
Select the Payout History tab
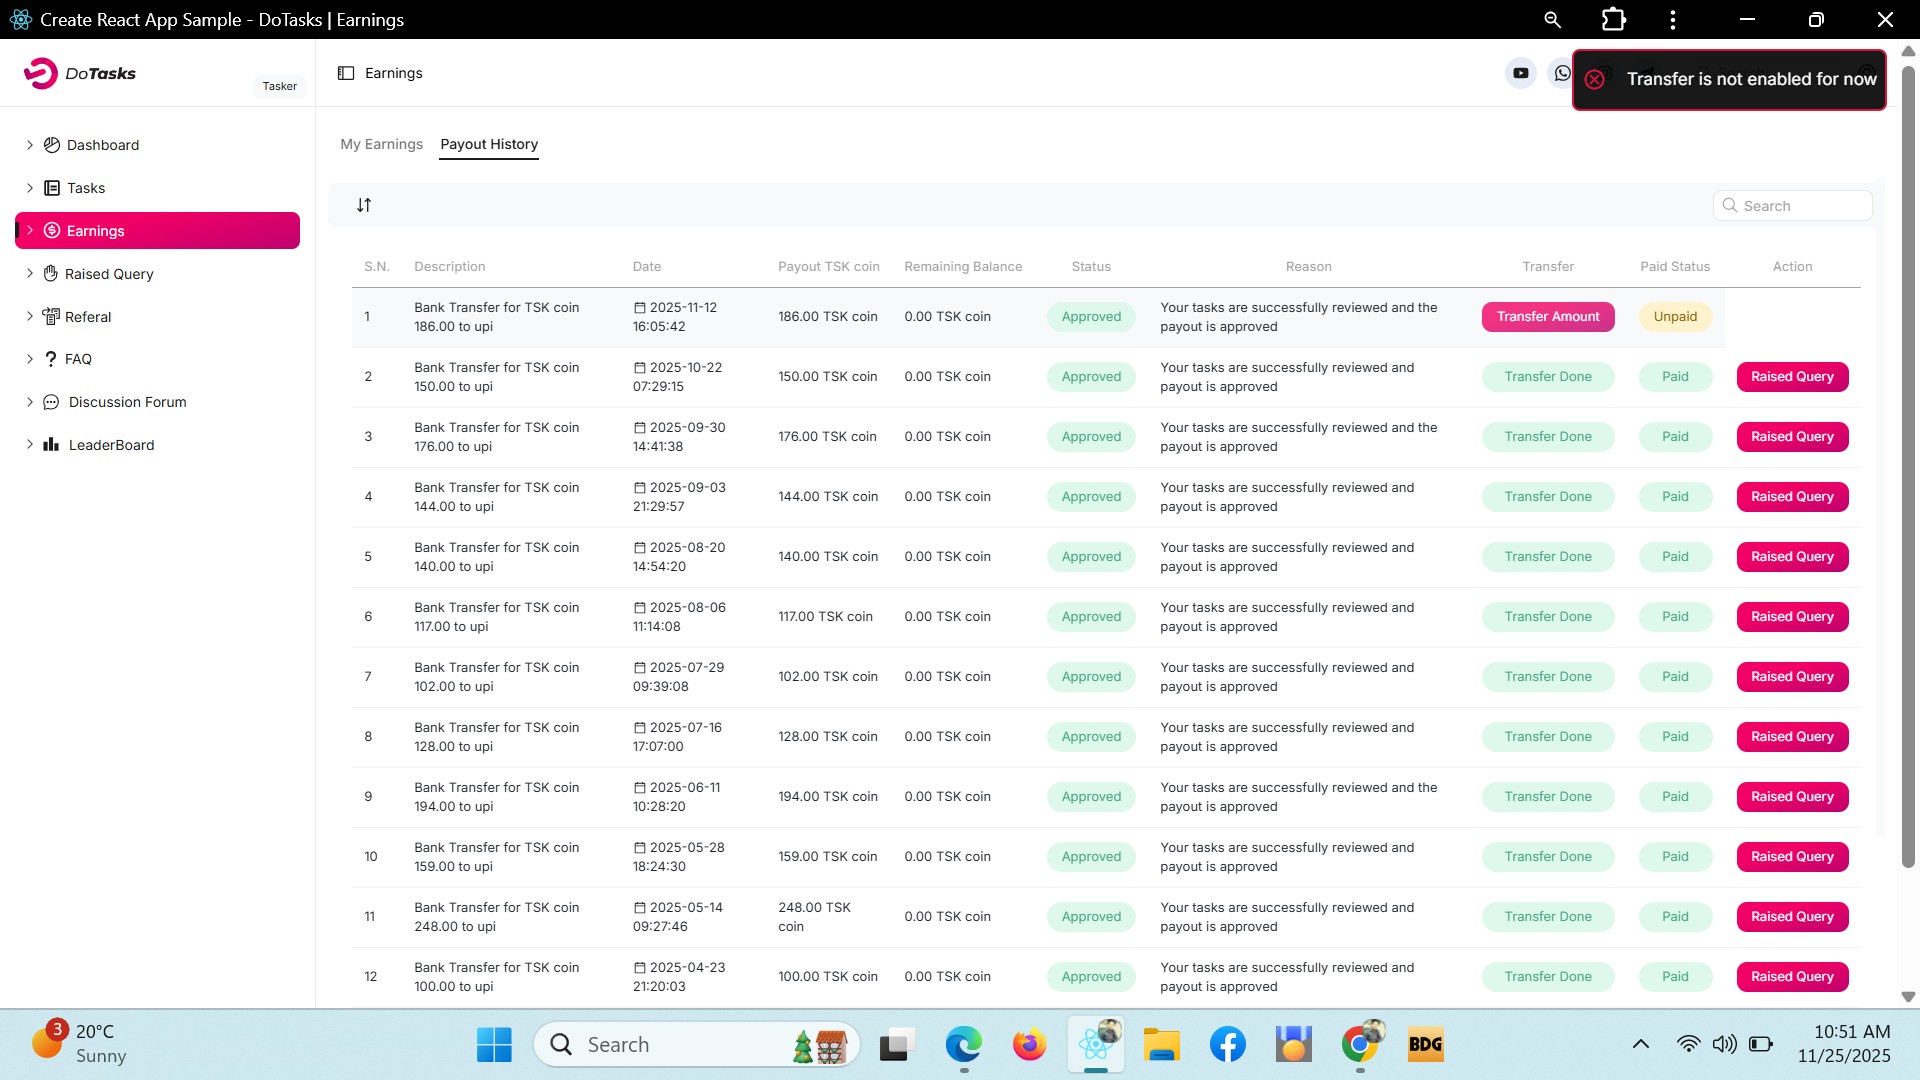489,144
